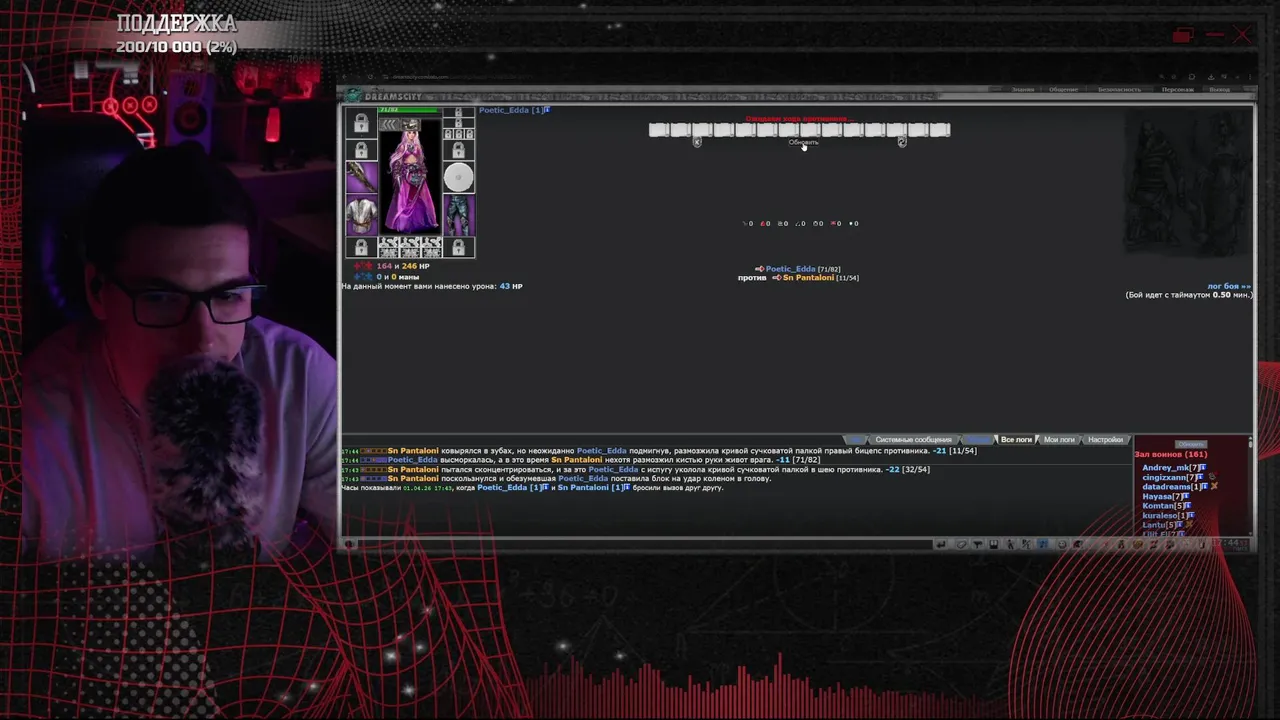Screen dimensions: 1280x720
Task: Switch to the Системные сообщения tab
Action: (x=913, y=440)
